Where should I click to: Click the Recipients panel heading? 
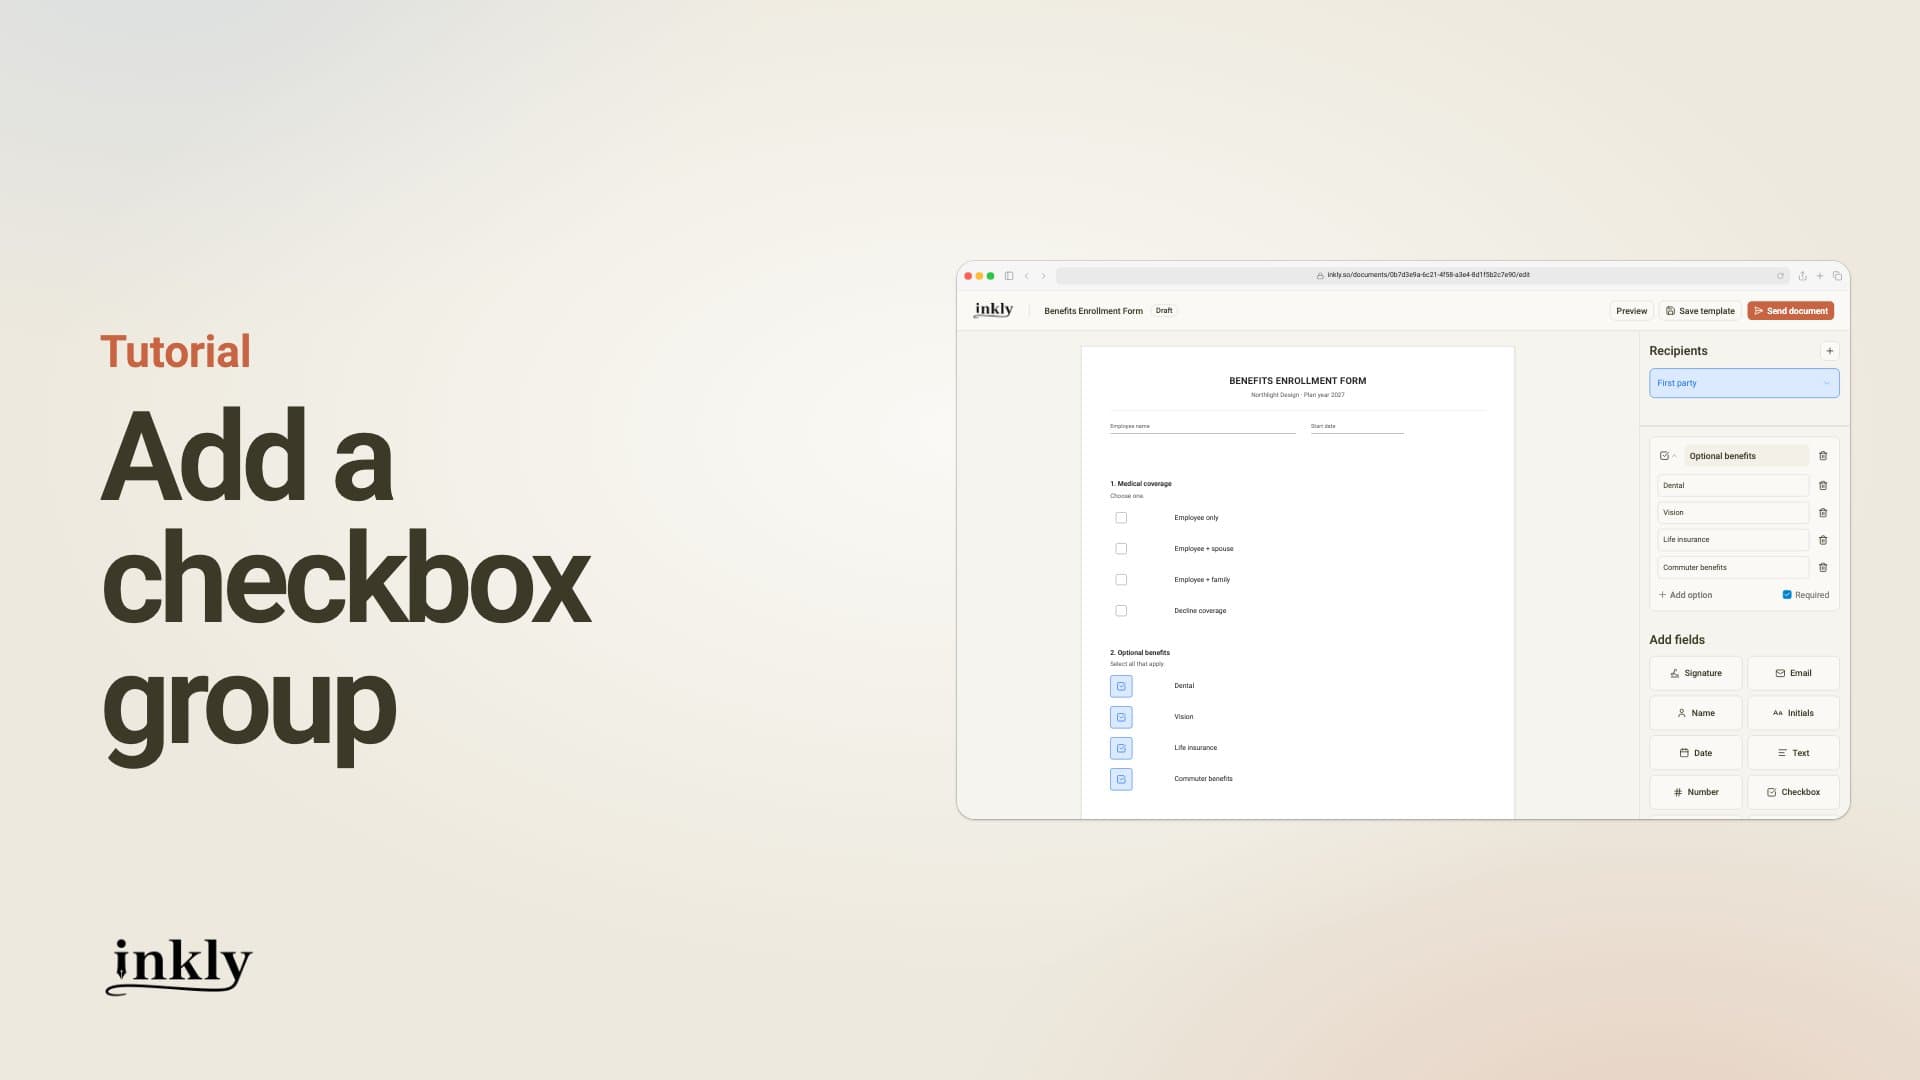pos(1678,351)
